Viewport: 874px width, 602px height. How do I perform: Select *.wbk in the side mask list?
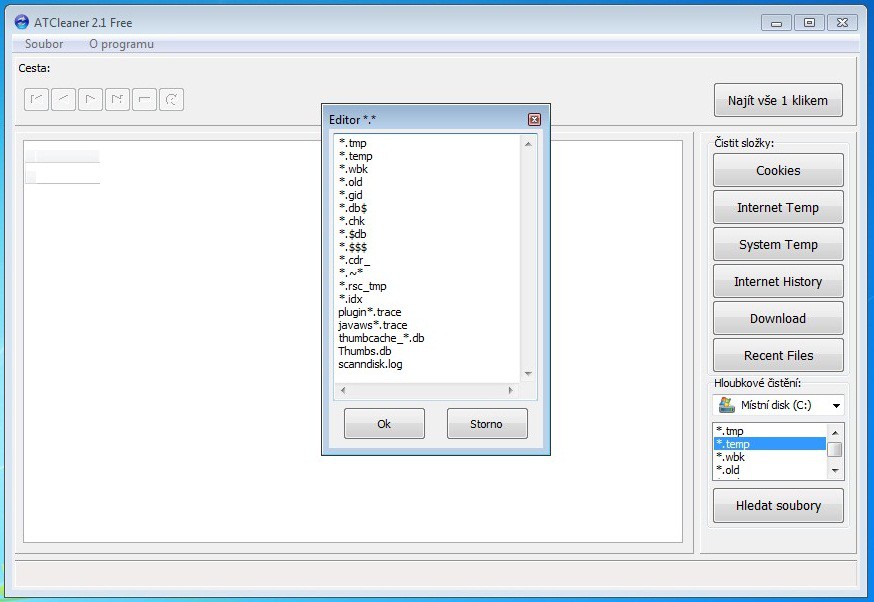point(770,457)
